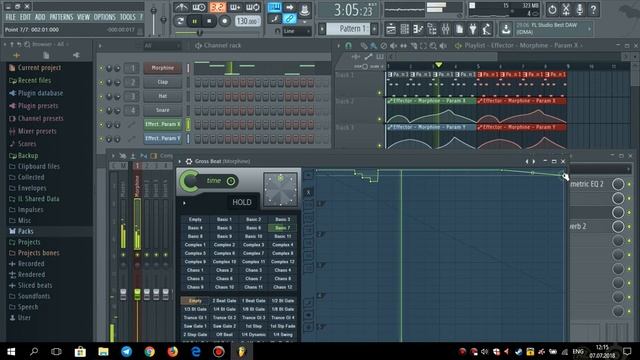Open the EDIT menu
Image resolution: width=640 pixels, height=360 pixels.
25,17
